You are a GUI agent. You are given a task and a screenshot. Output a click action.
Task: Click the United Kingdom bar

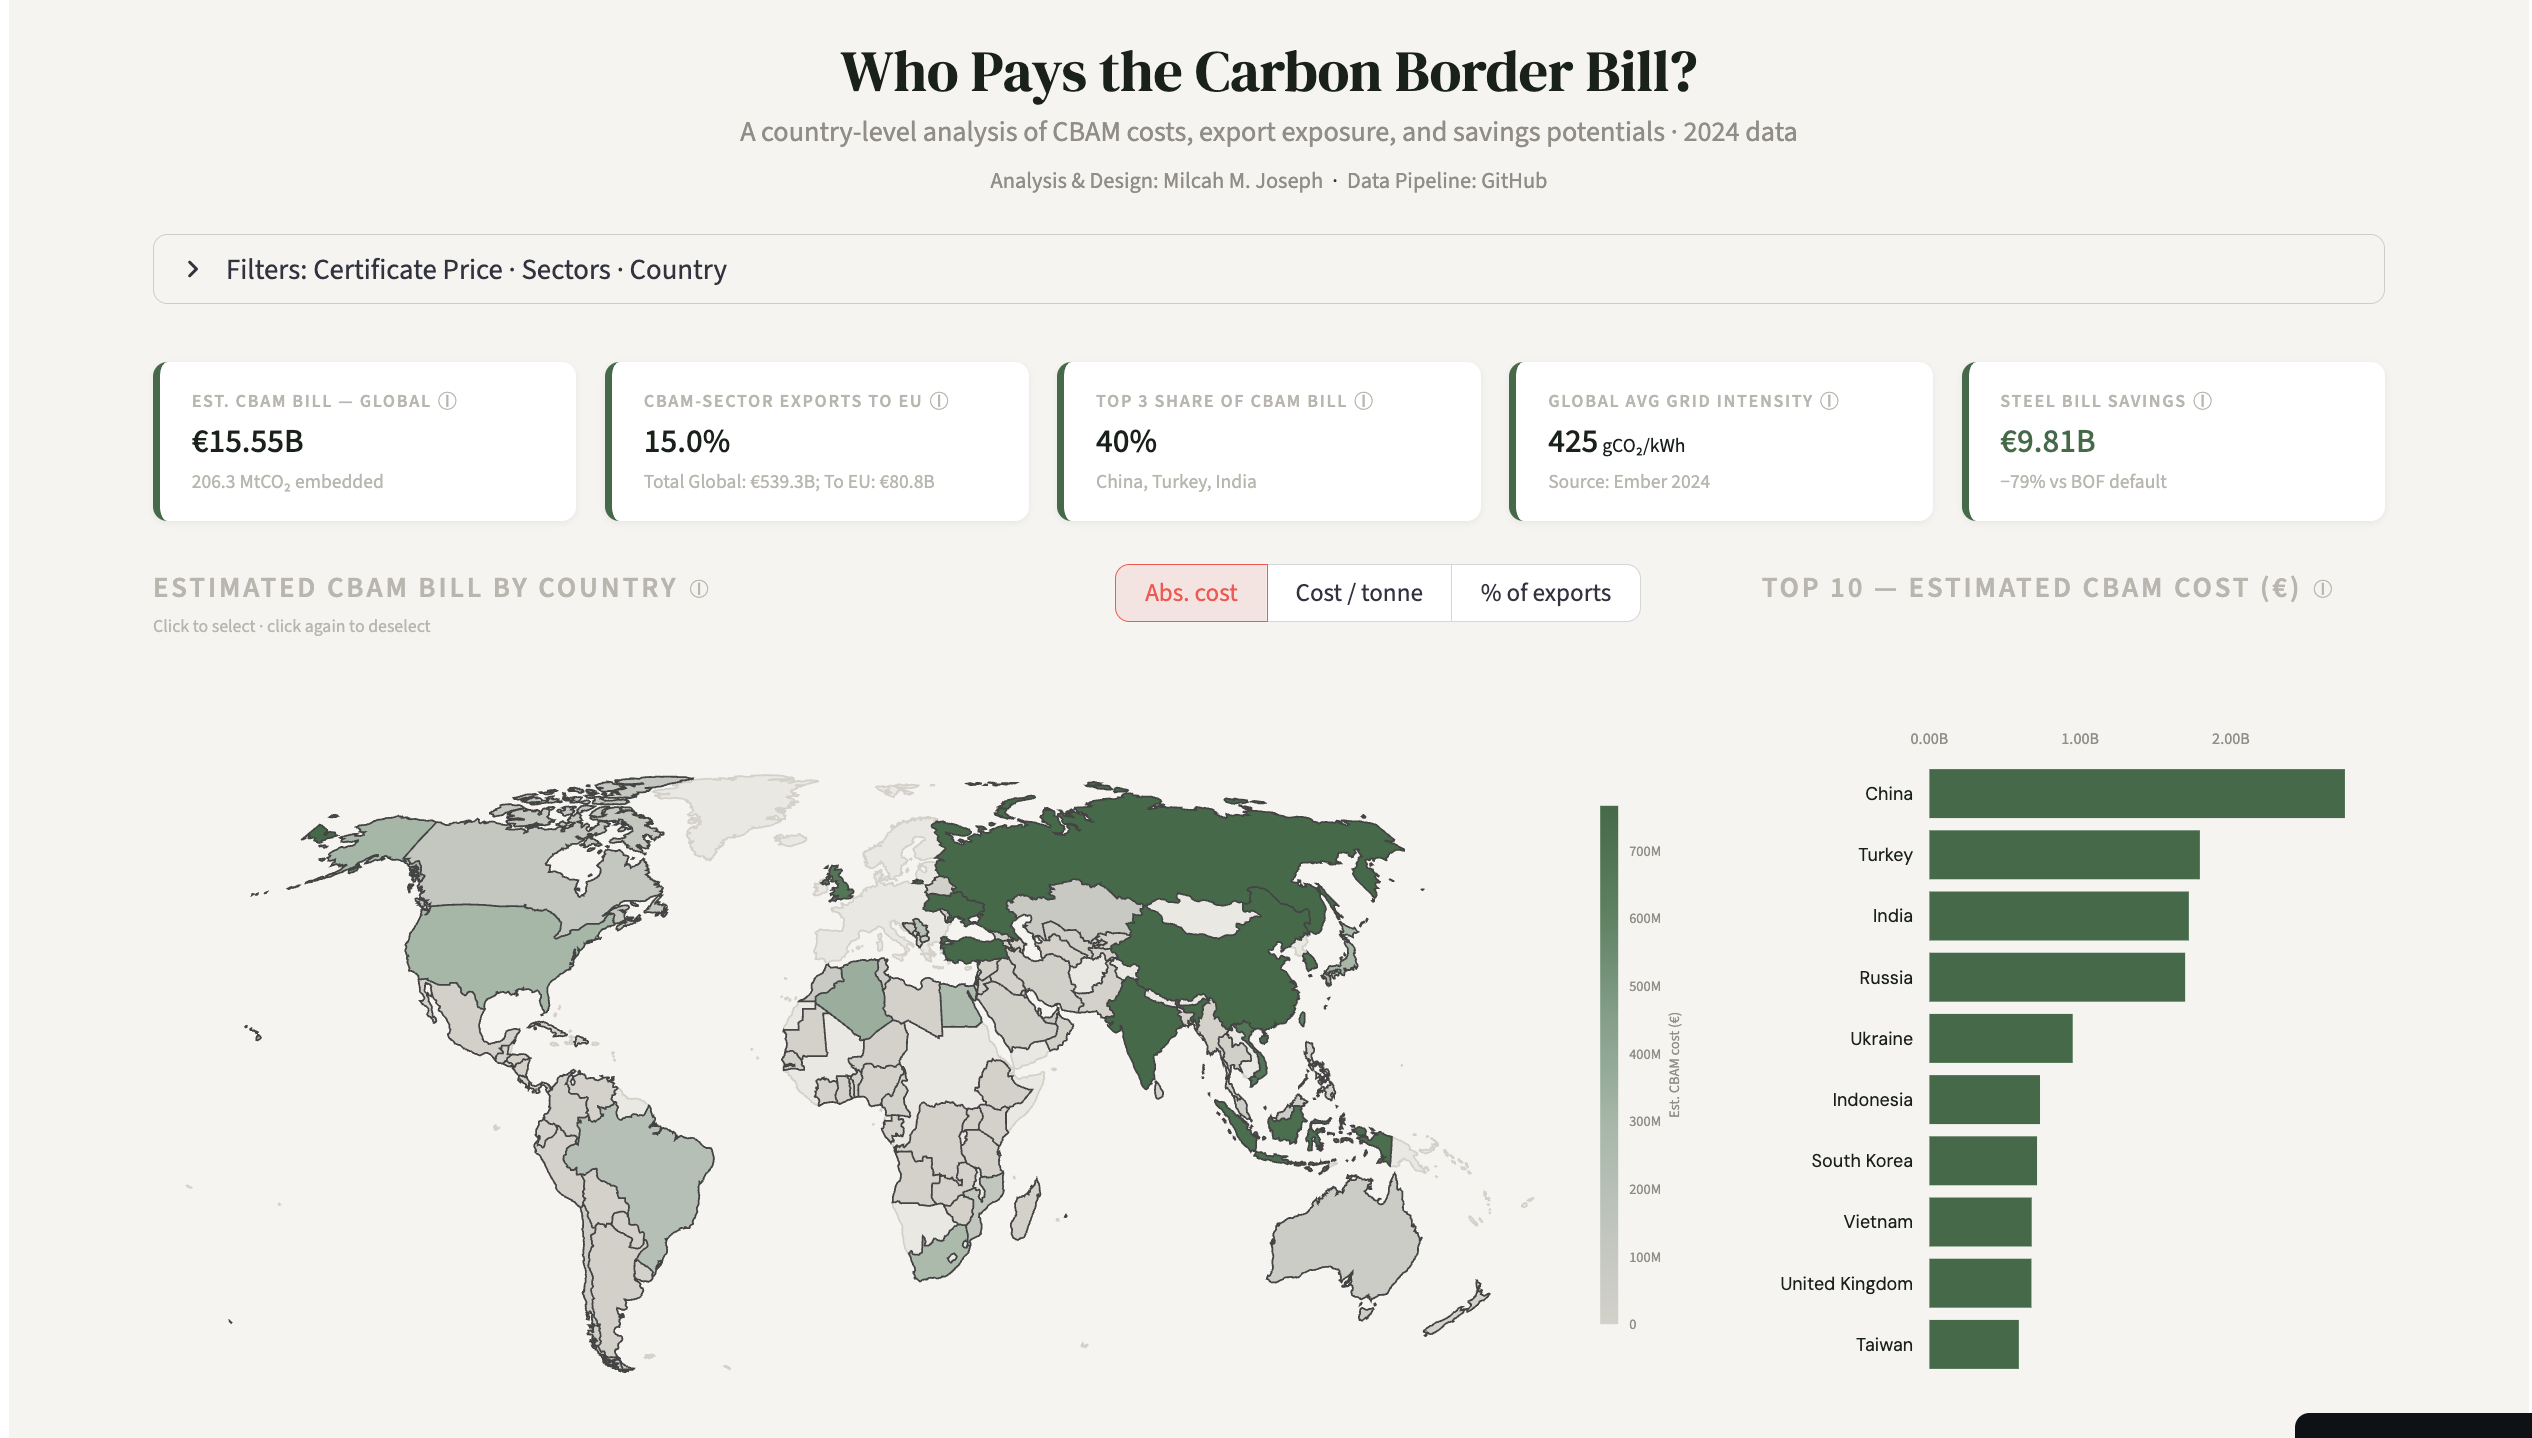coord(1980,1283)
